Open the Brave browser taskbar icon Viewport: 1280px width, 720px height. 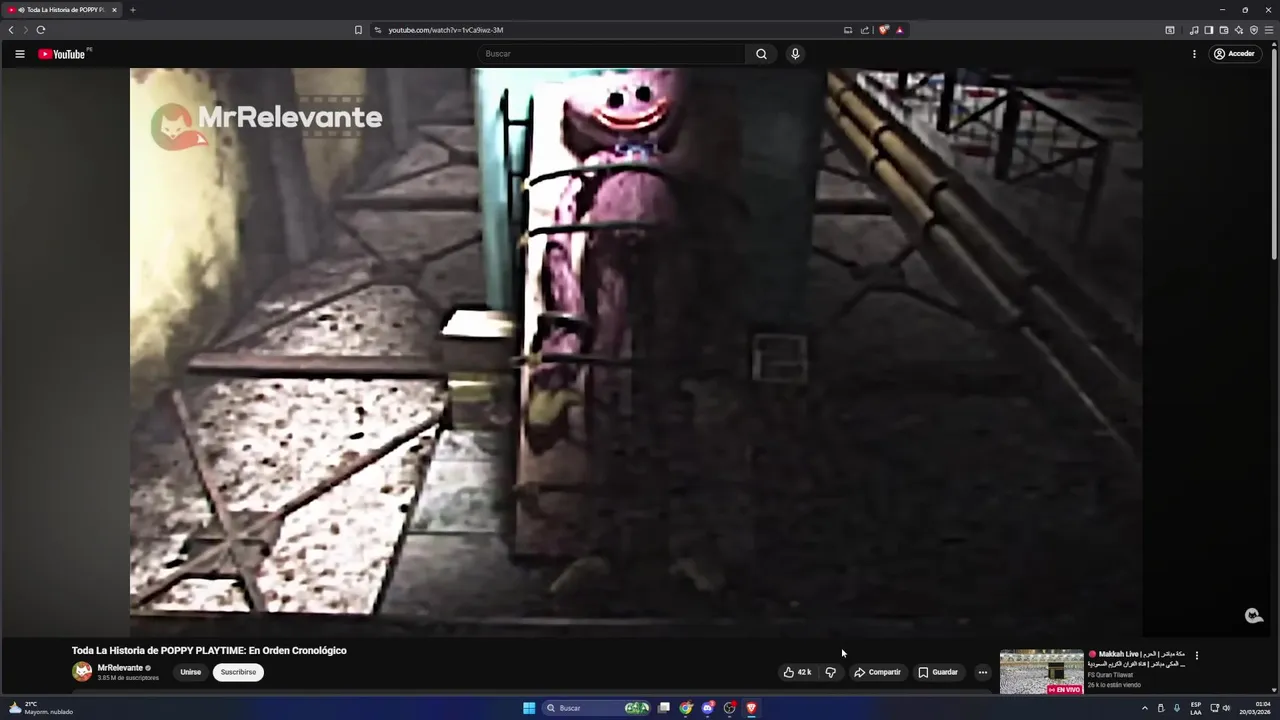[x=751, y=708]
